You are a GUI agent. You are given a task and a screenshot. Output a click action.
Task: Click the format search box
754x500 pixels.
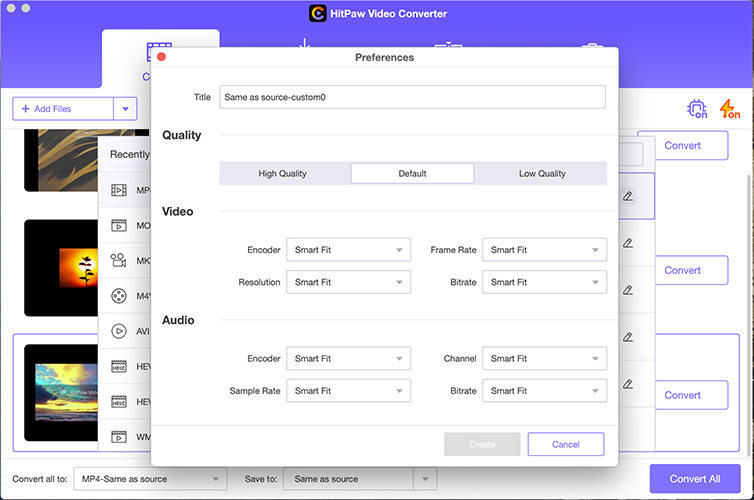tap(630, 154)
